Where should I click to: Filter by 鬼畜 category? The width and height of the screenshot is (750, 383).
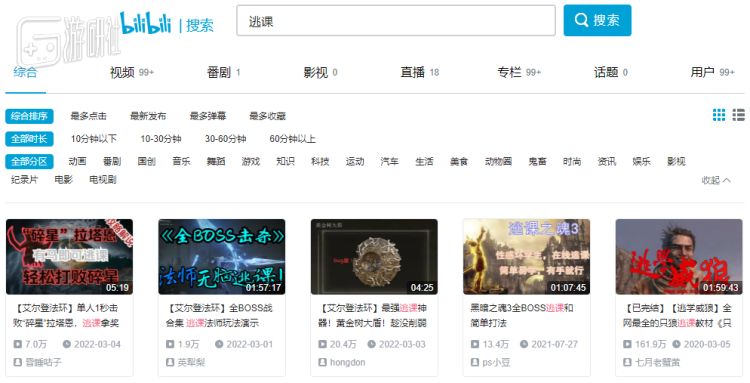tap(537, 162)
